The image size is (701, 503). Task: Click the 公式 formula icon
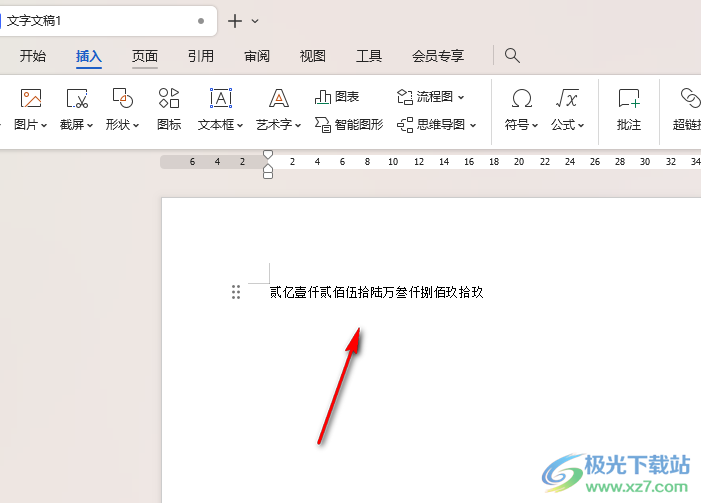click(x=567, y=98)
